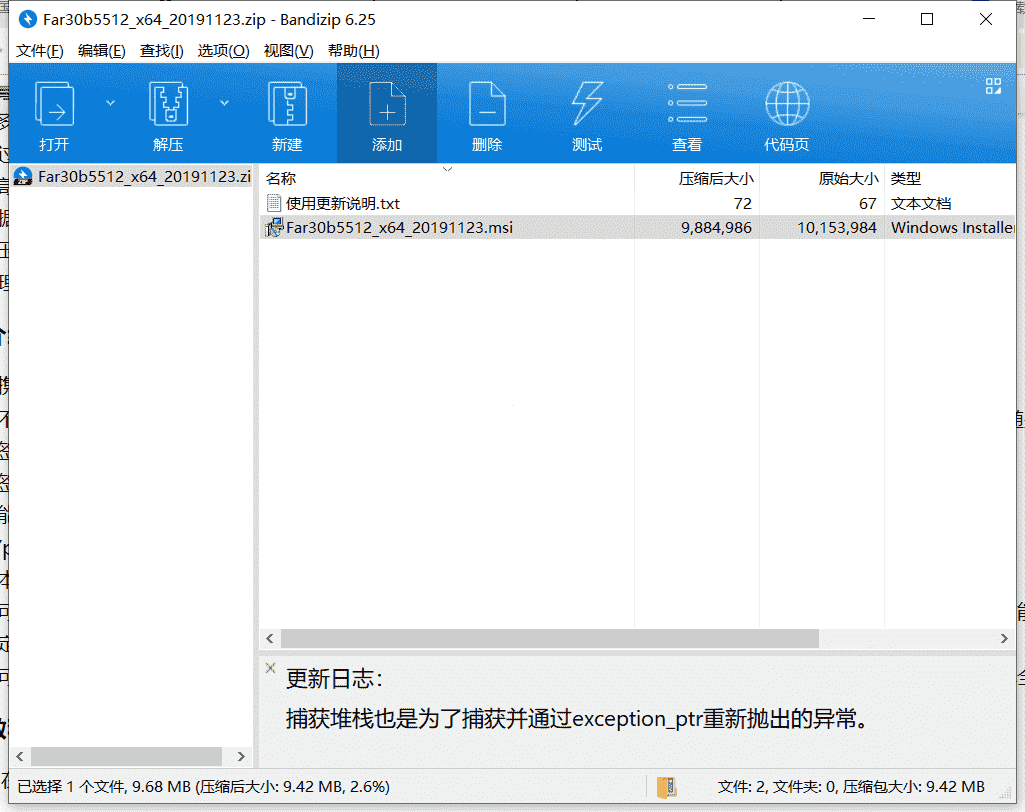Close the archive comment panel
Viewport: 1025px width, 812px height.
(x=271, y=668)
